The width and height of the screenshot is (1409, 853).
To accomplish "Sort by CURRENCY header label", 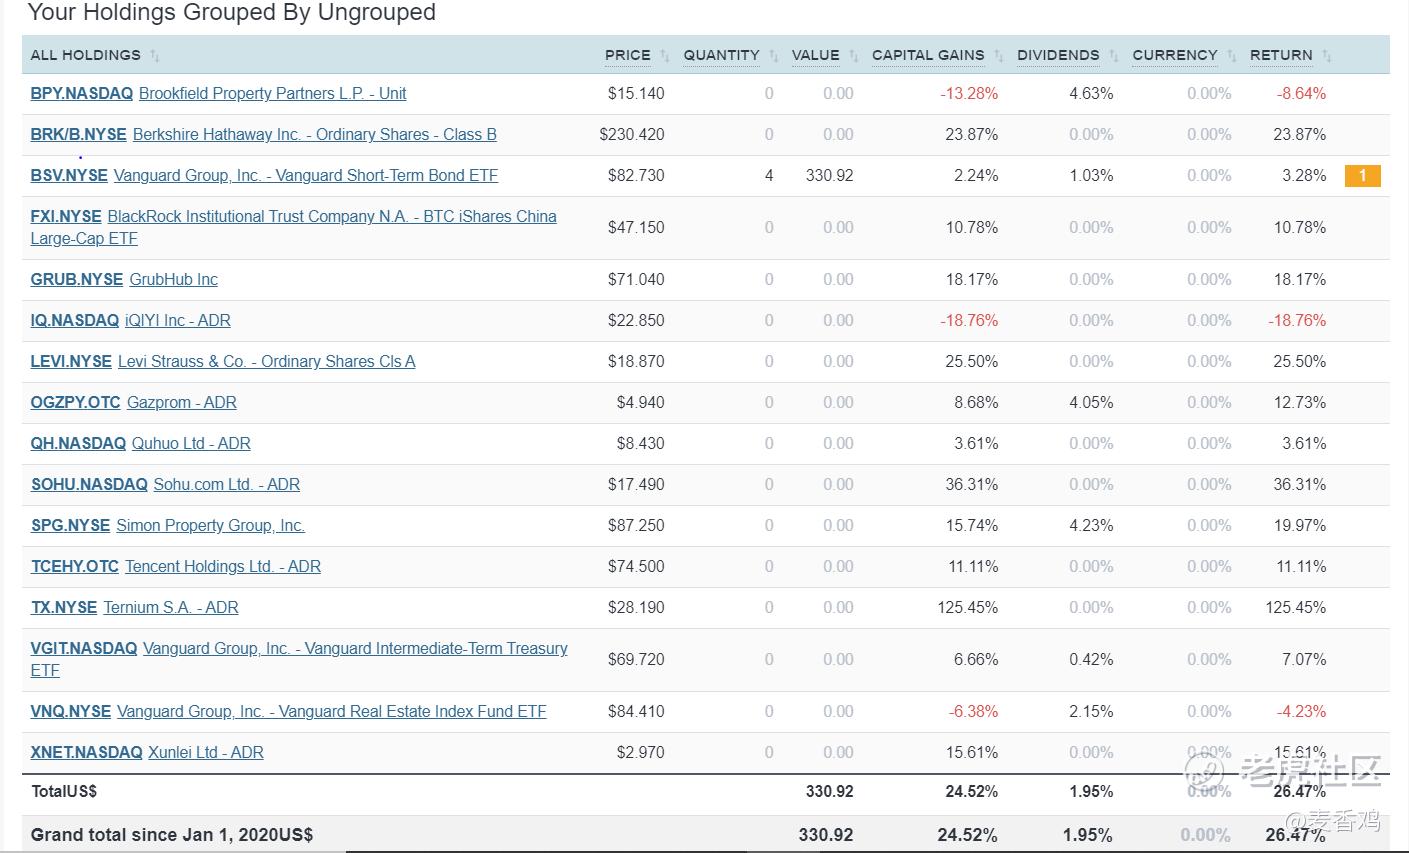I will pyautogui.click(x=1175, y=55).
